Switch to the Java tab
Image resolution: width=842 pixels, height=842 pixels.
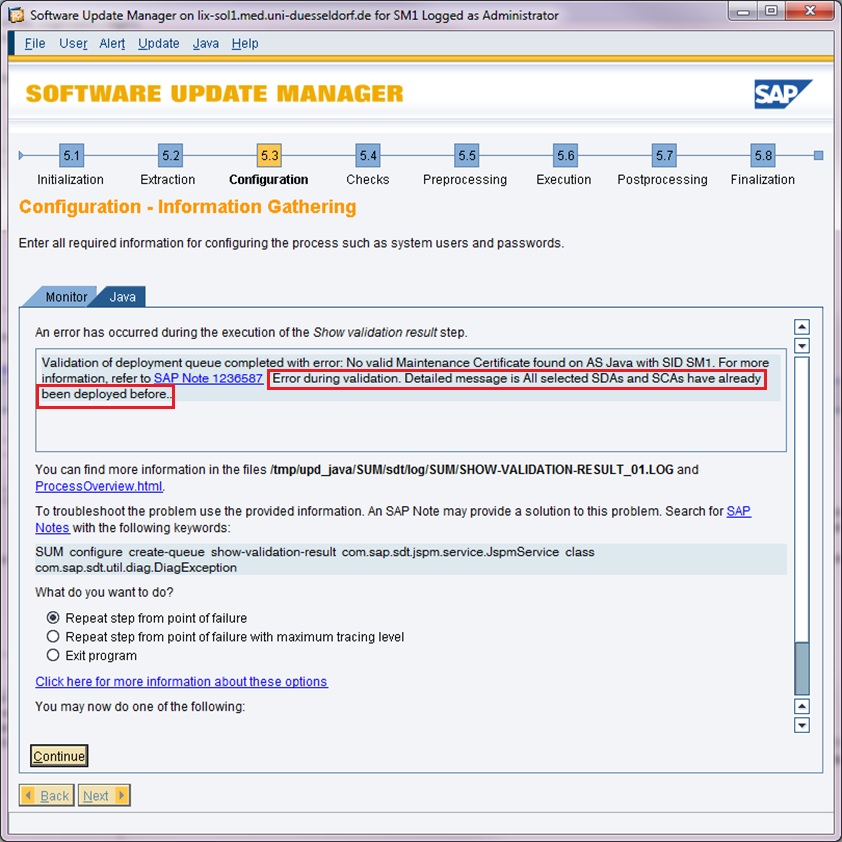coord(122,297)
